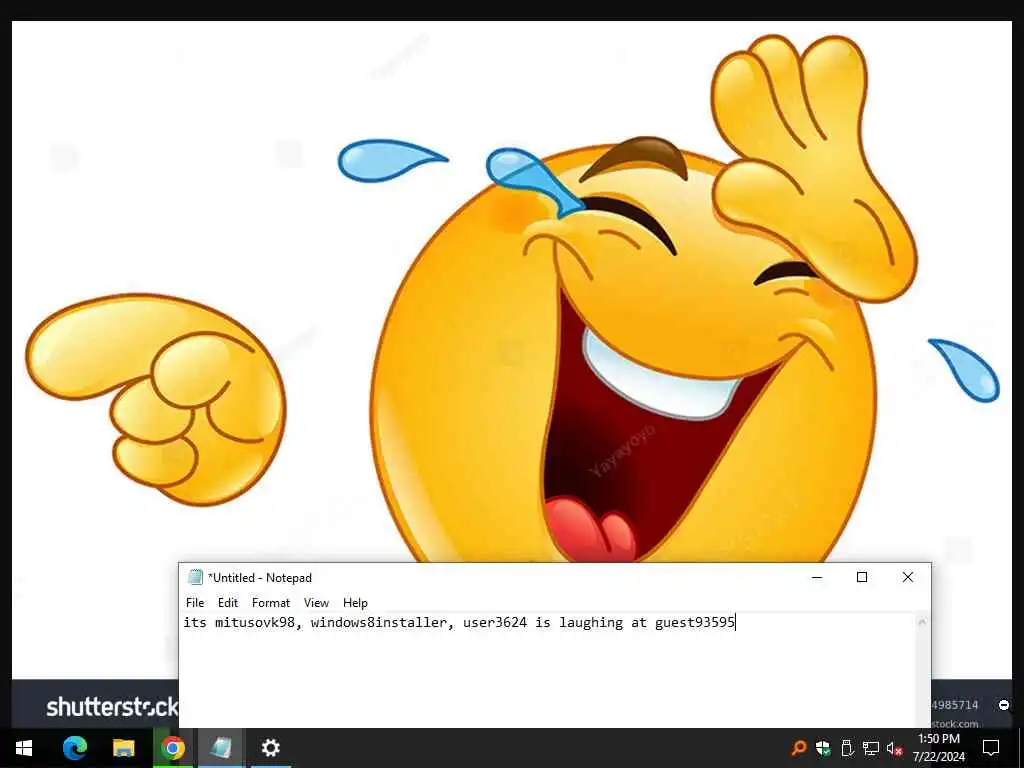Click the Notepad icon in the title bar
Viewport: 1024px width, 768px height.
pos(195,577)
